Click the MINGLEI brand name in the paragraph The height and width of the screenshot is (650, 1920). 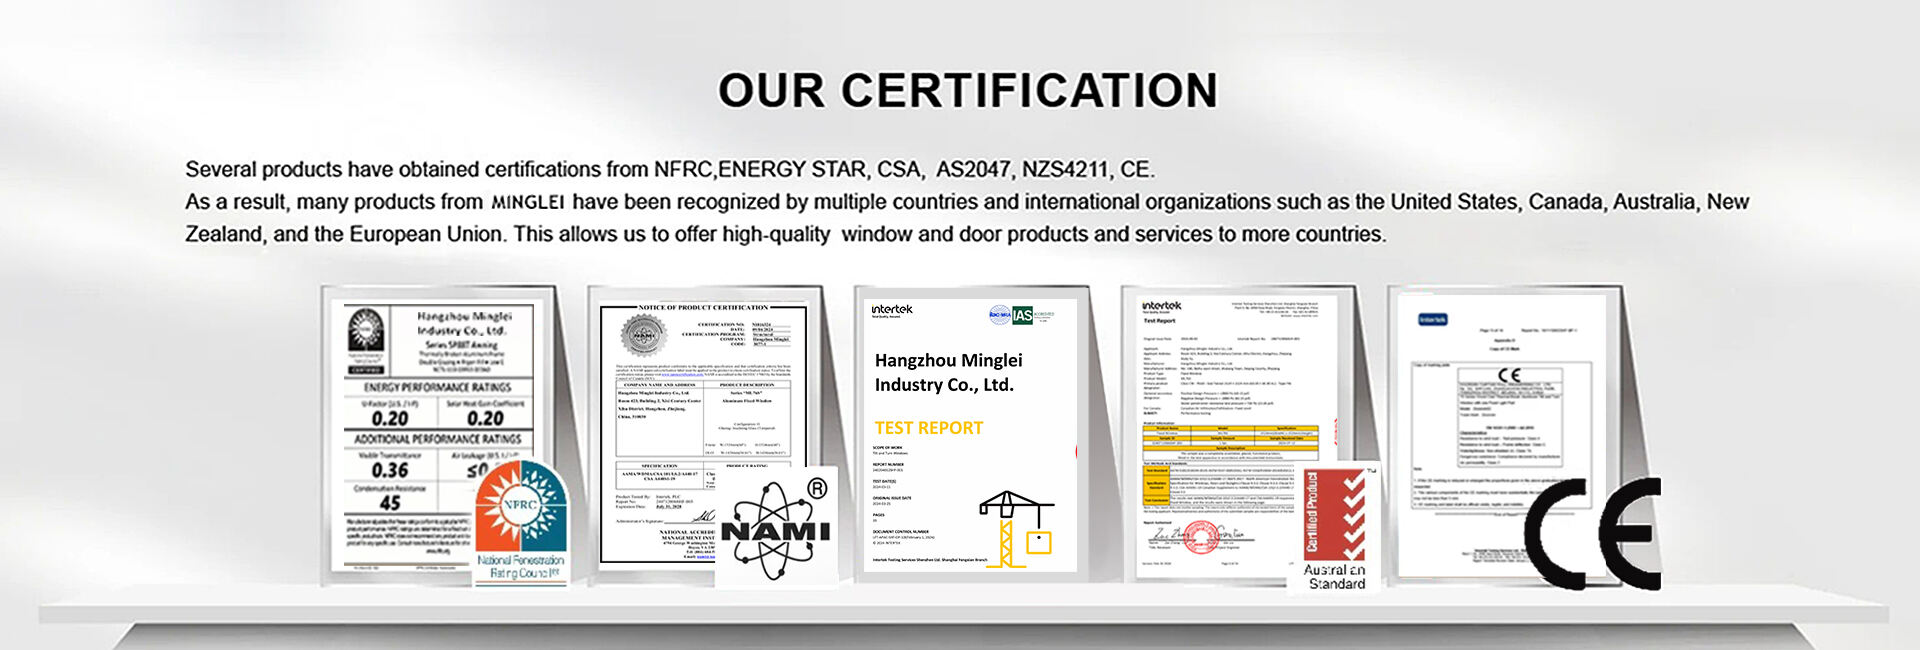point(528,202)
